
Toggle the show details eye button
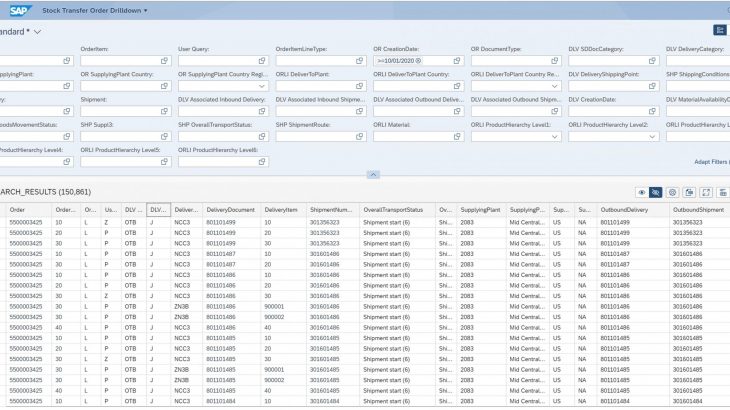[x=640, y=191]
